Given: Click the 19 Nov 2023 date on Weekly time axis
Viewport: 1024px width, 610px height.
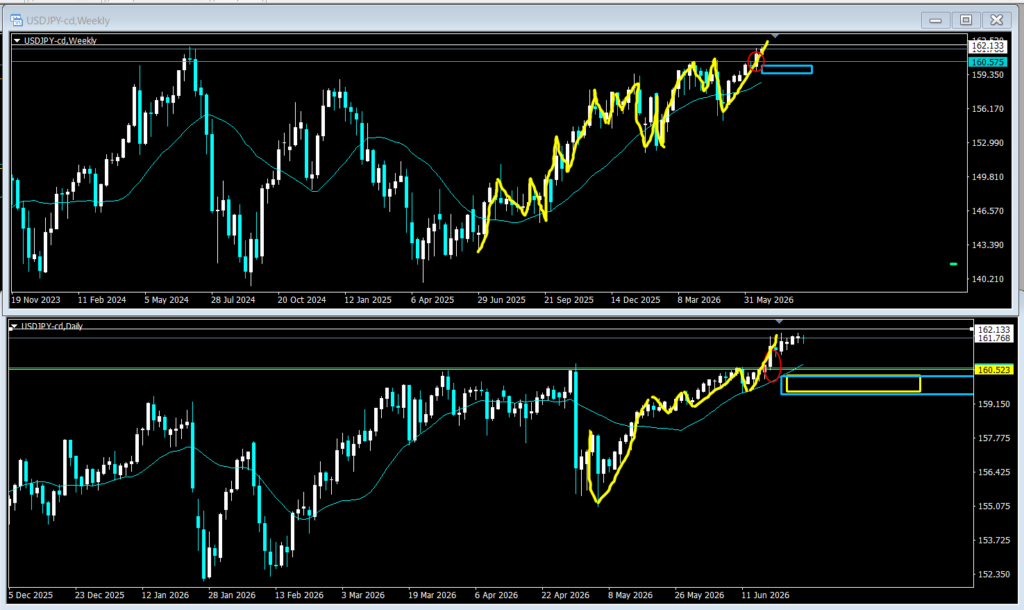Looking at the screenshot, I should click(36, 300).
